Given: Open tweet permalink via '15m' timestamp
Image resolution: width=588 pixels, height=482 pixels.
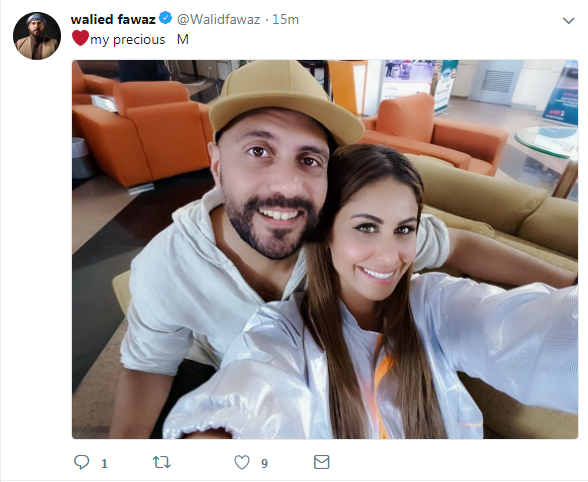Looking at the screenshot, I should 285,19.
